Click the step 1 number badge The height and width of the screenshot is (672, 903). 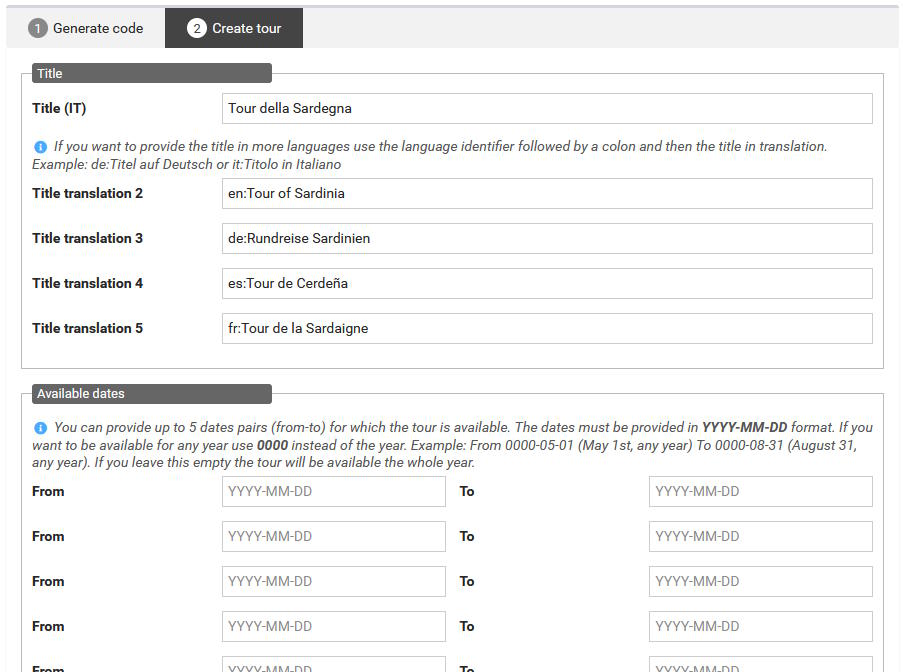(38, 29)
